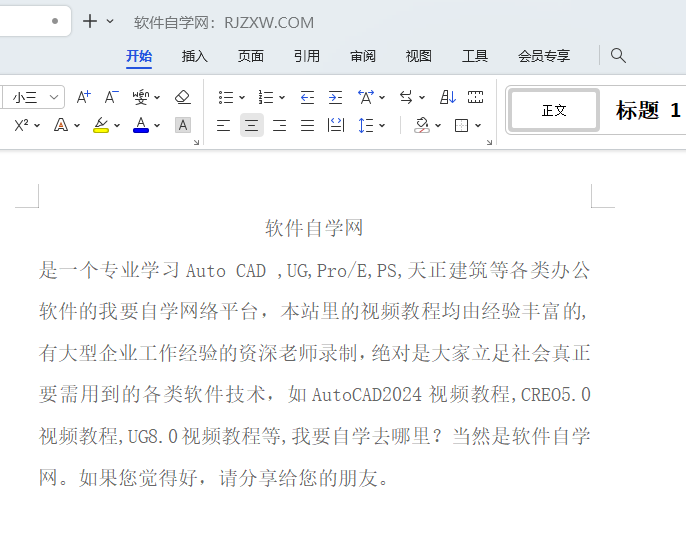Apply blue font color A icon

141,125
